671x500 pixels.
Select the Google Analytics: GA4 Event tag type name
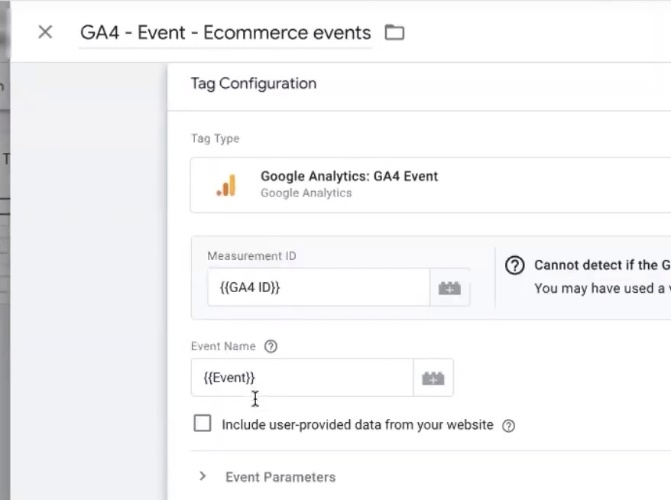pyautogui.click(x=349, y=176)
